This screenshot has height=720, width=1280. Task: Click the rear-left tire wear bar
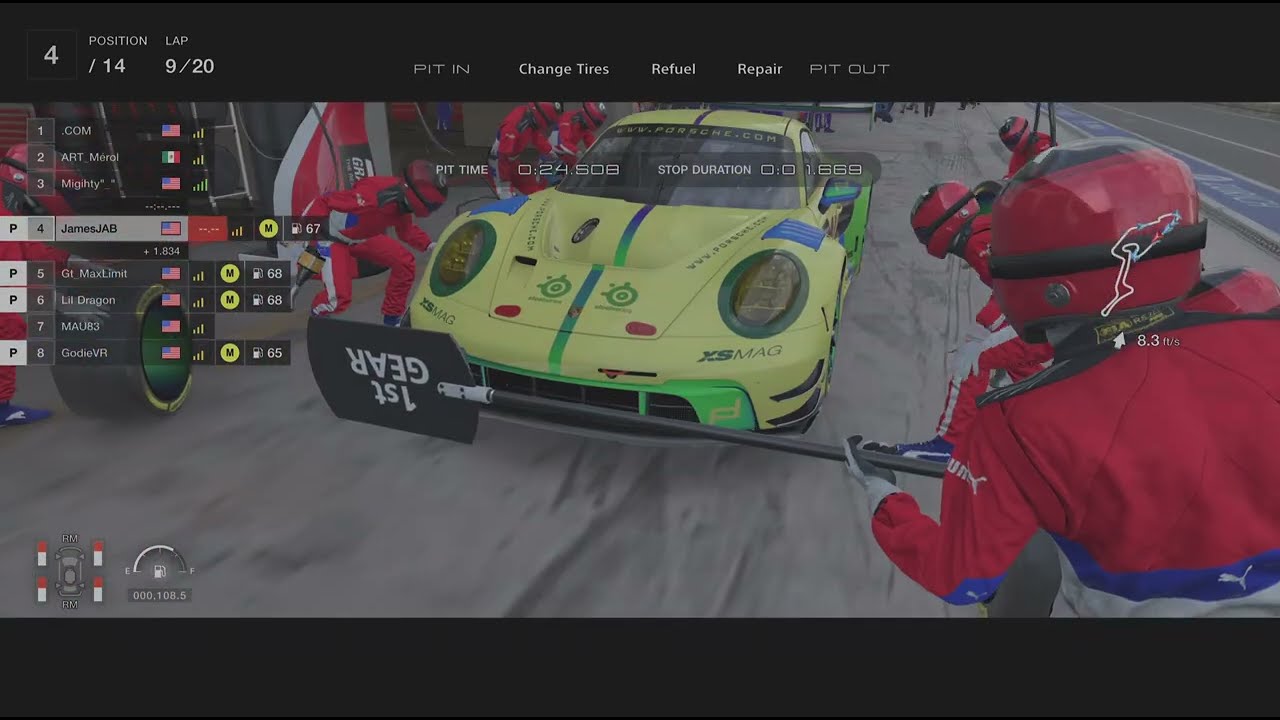coord(42,589)
